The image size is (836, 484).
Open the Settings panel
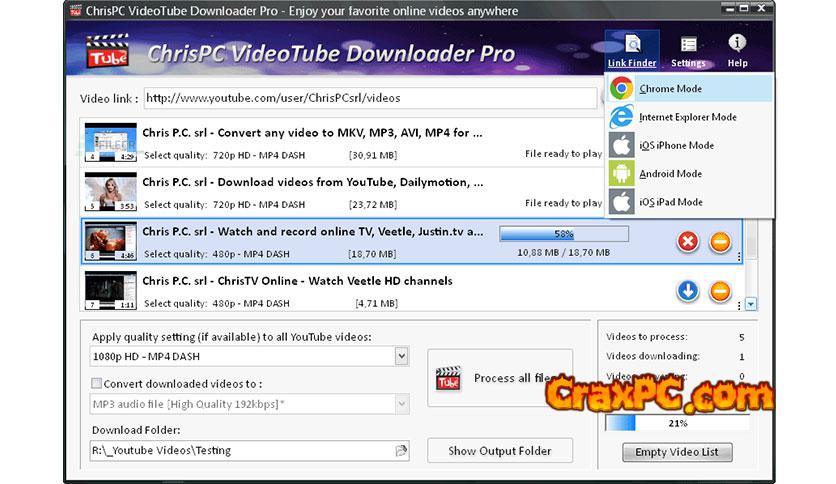point(688,52)
